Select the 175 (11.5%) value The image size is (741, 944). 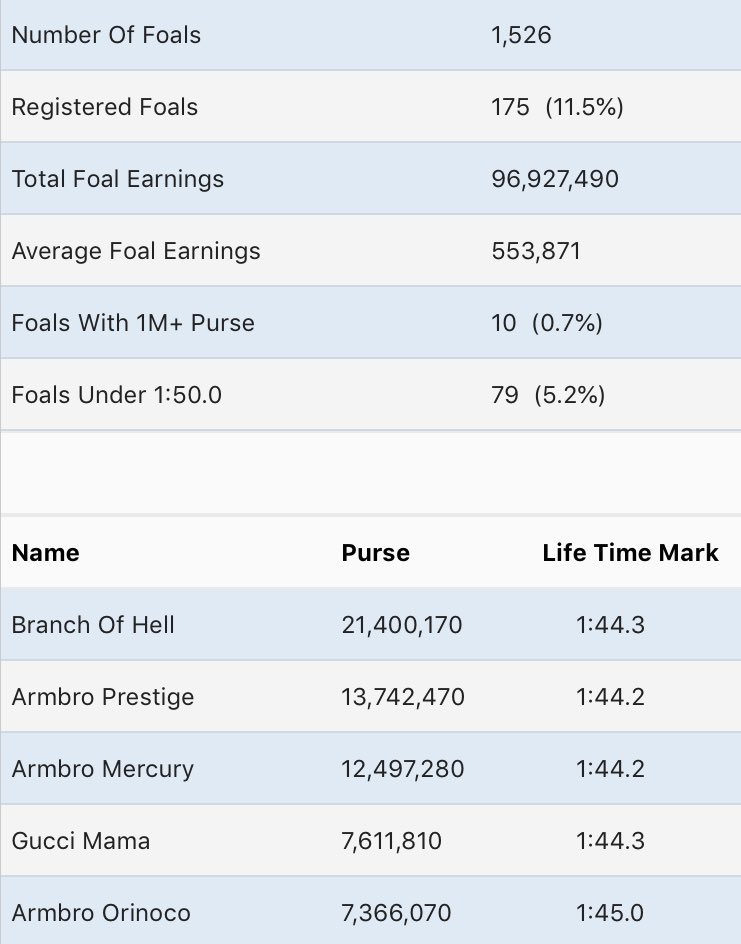click(x=557, y=107)
